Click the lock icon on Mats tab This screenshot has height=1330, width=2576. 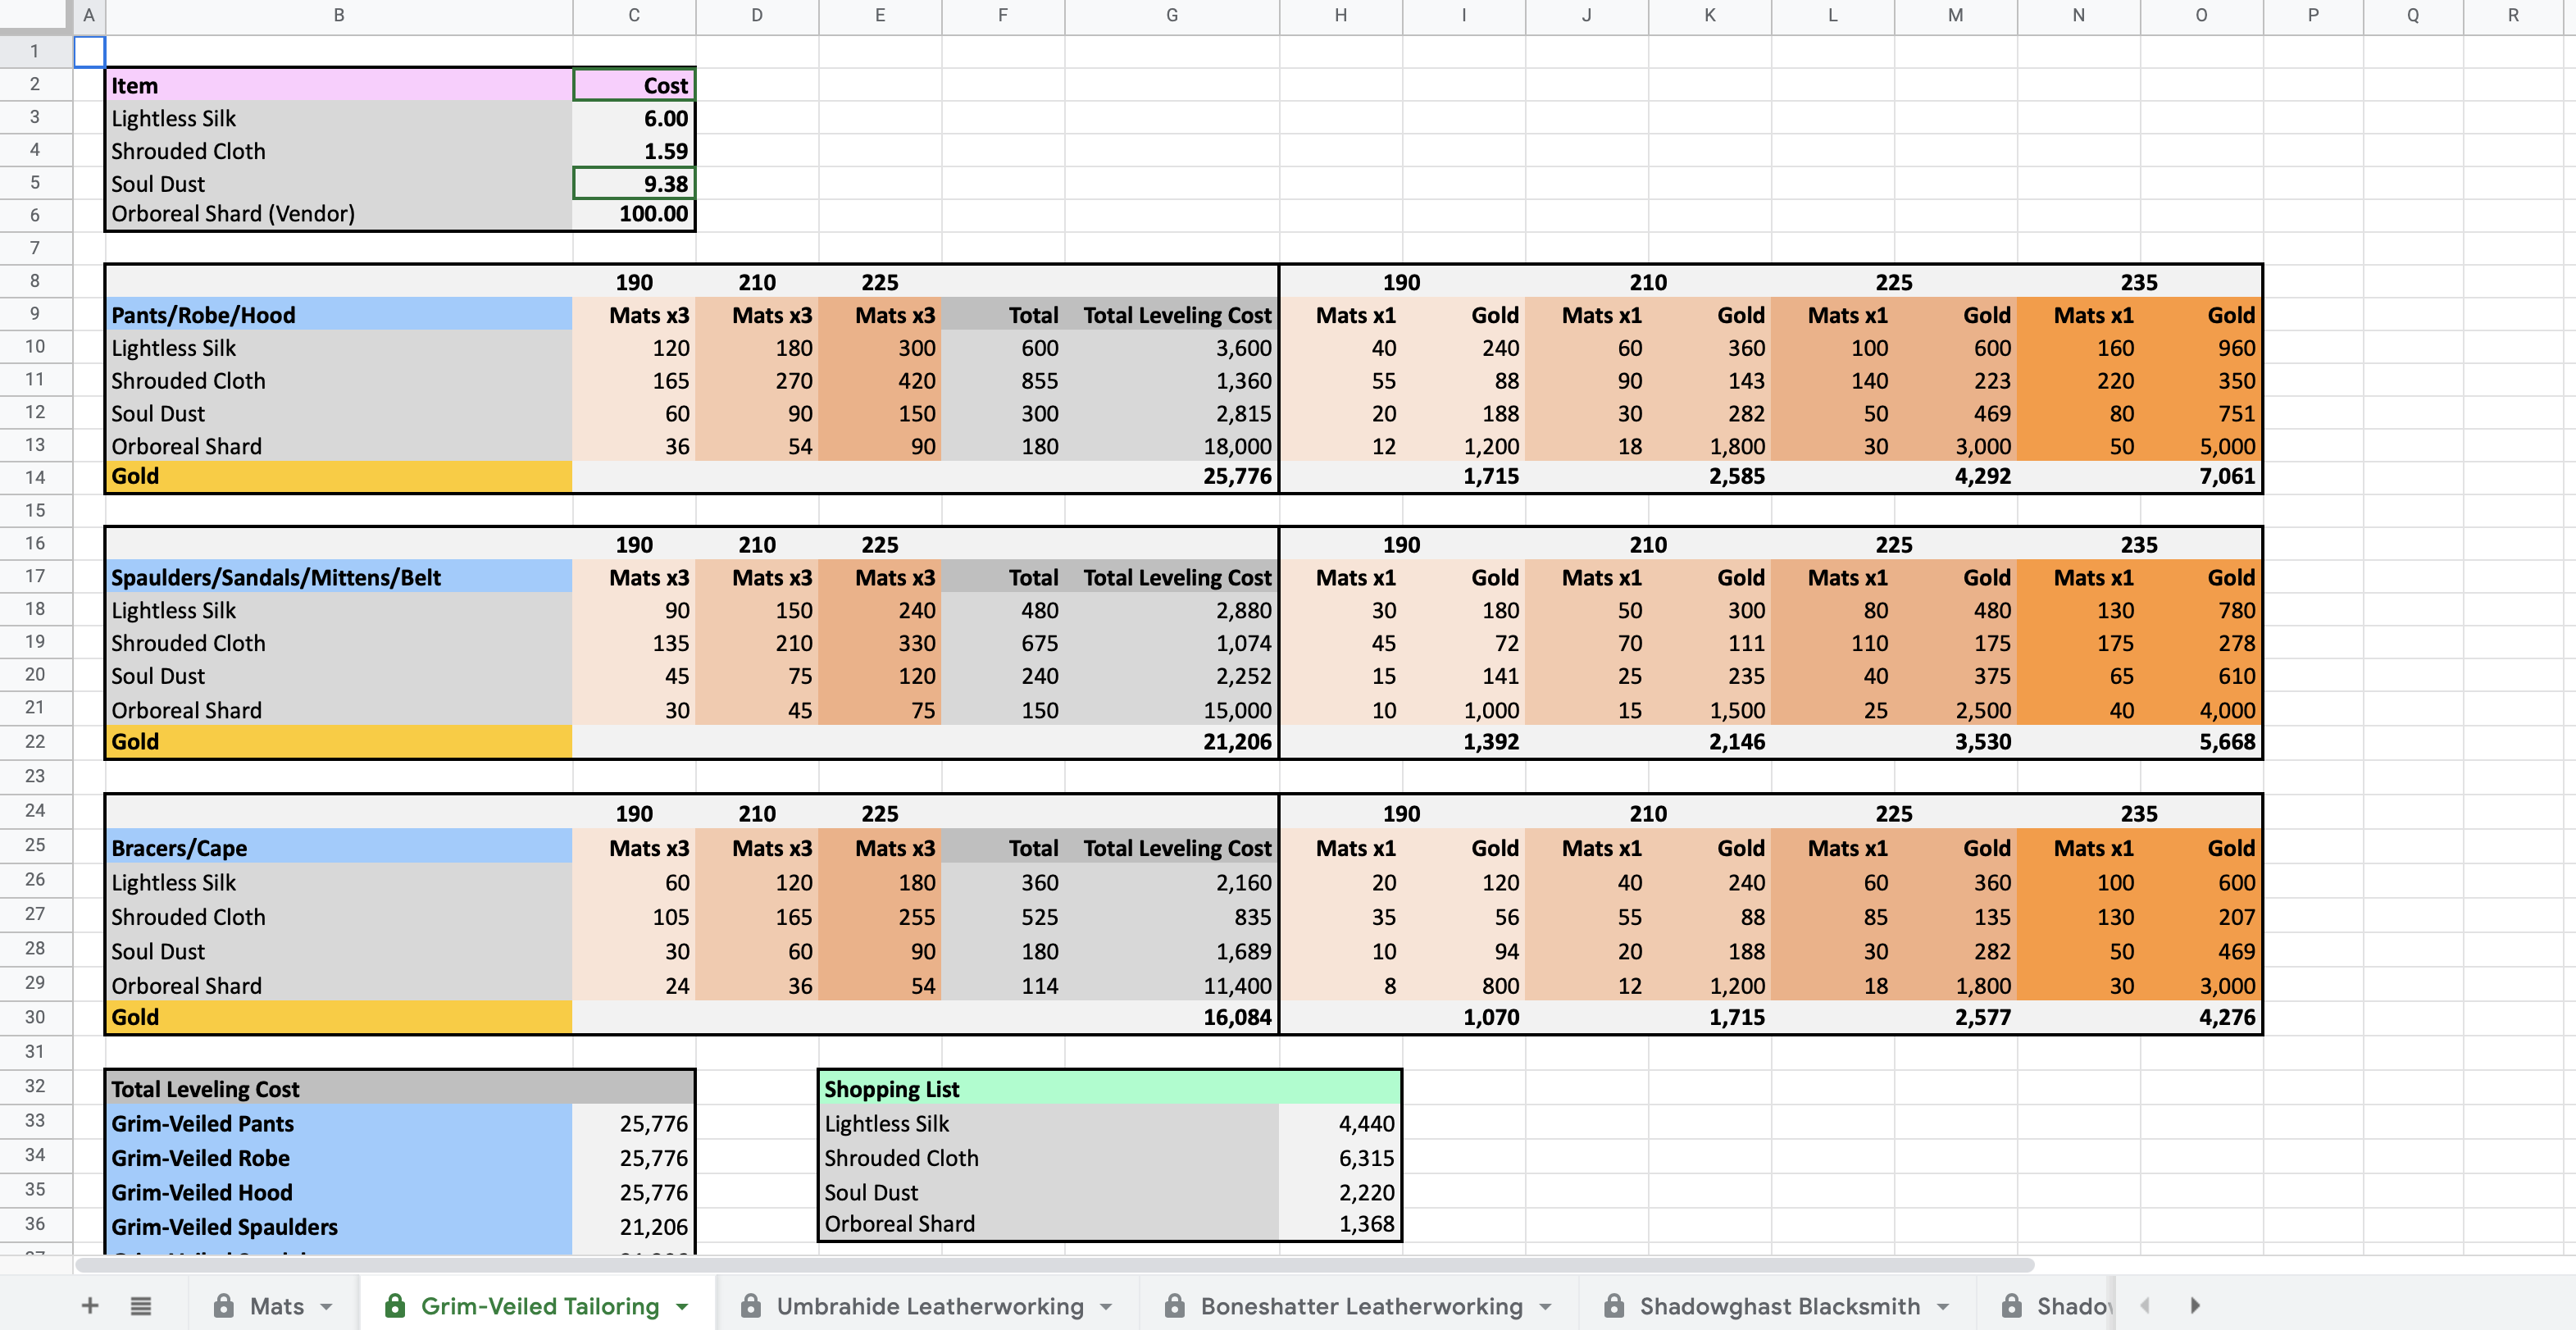tap(224, 1305)
